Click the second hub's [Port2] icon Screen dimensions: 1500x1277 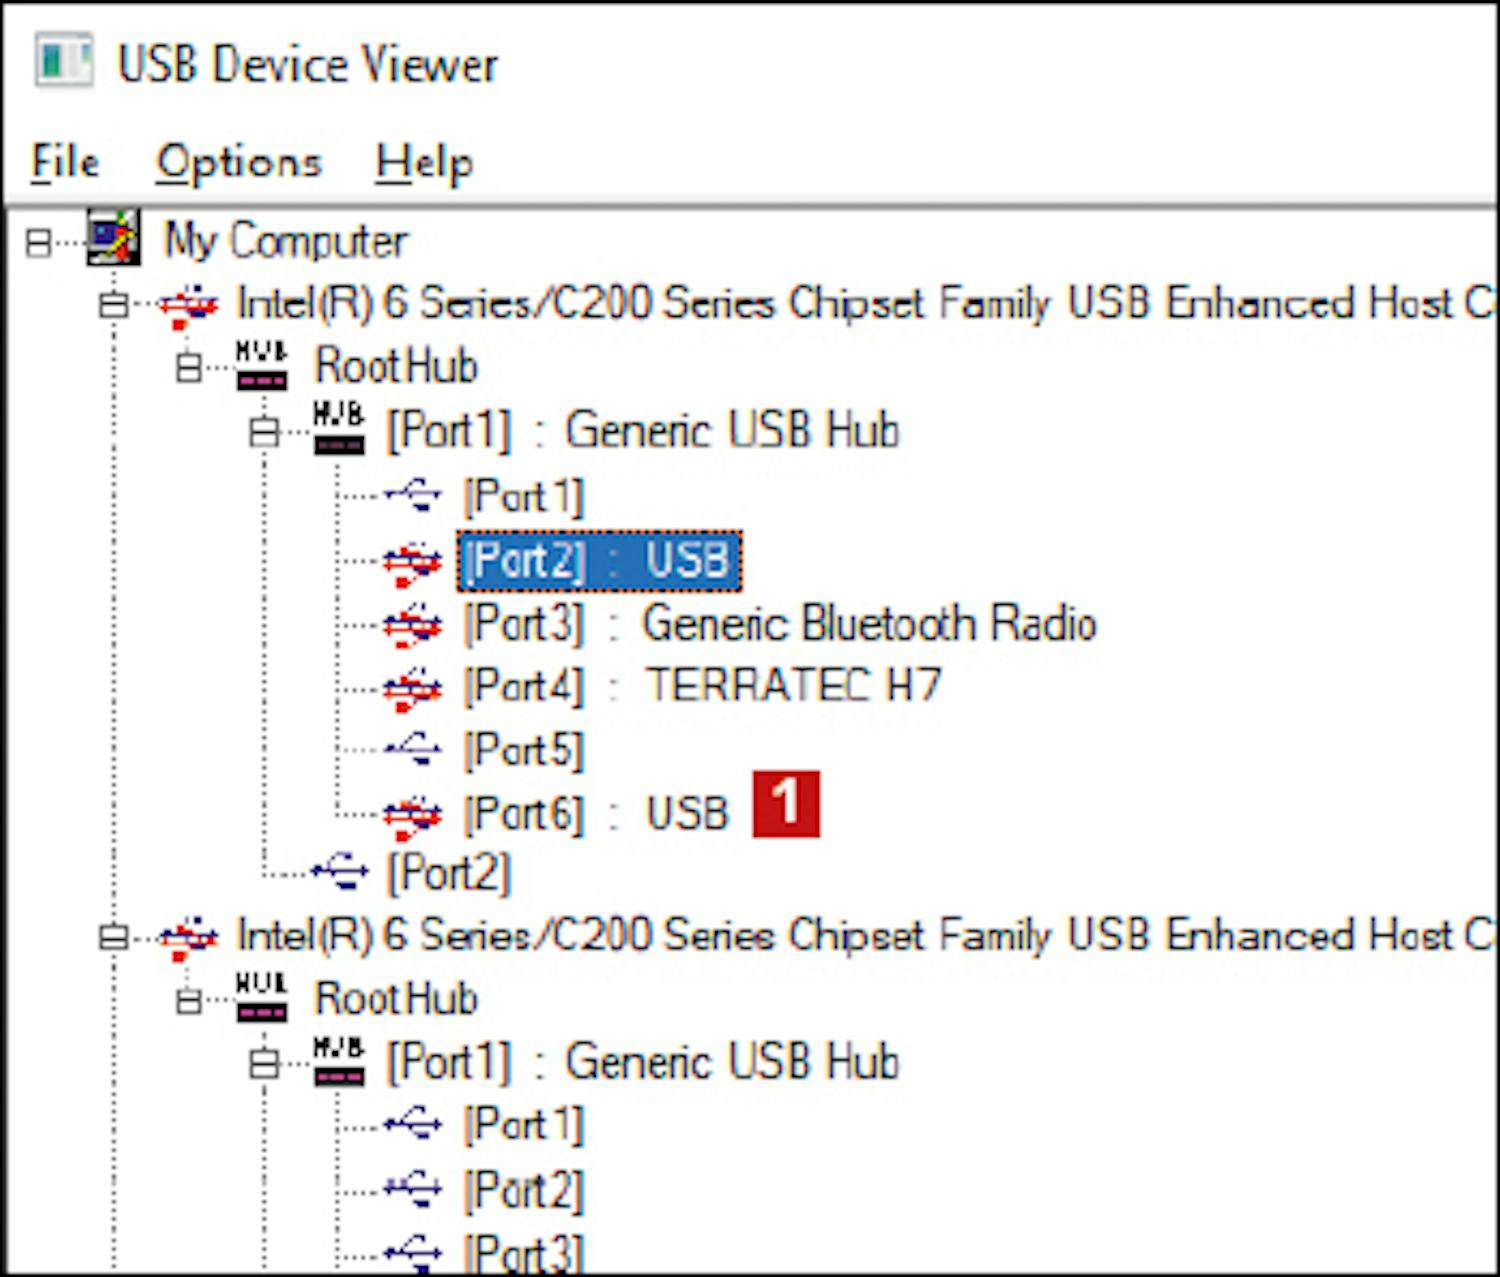click(x=413, y=1189)
